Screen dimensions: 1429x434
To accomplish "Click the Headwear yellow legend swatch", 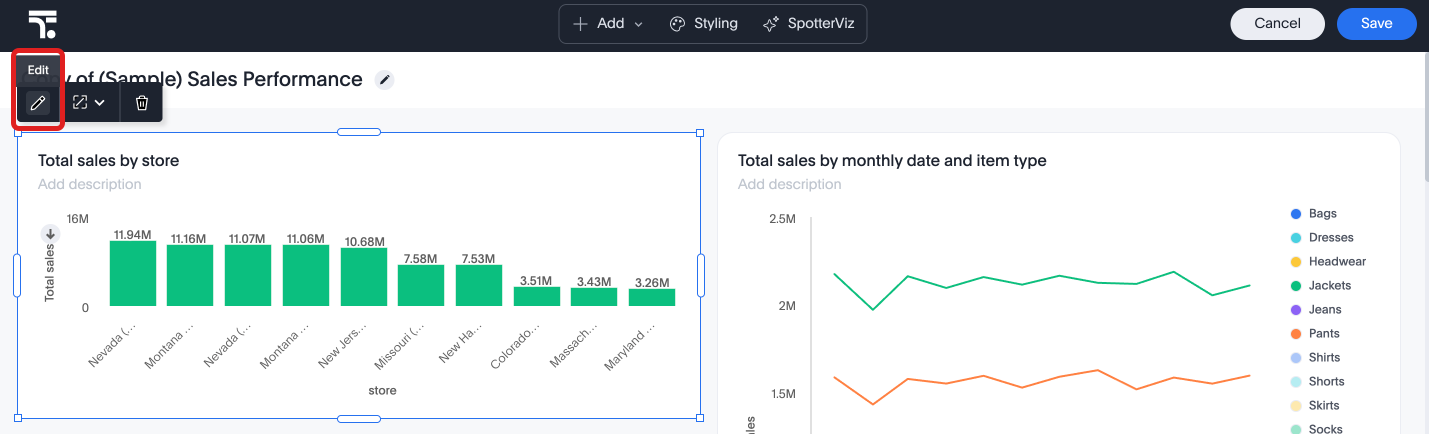I will point(1296,262).
